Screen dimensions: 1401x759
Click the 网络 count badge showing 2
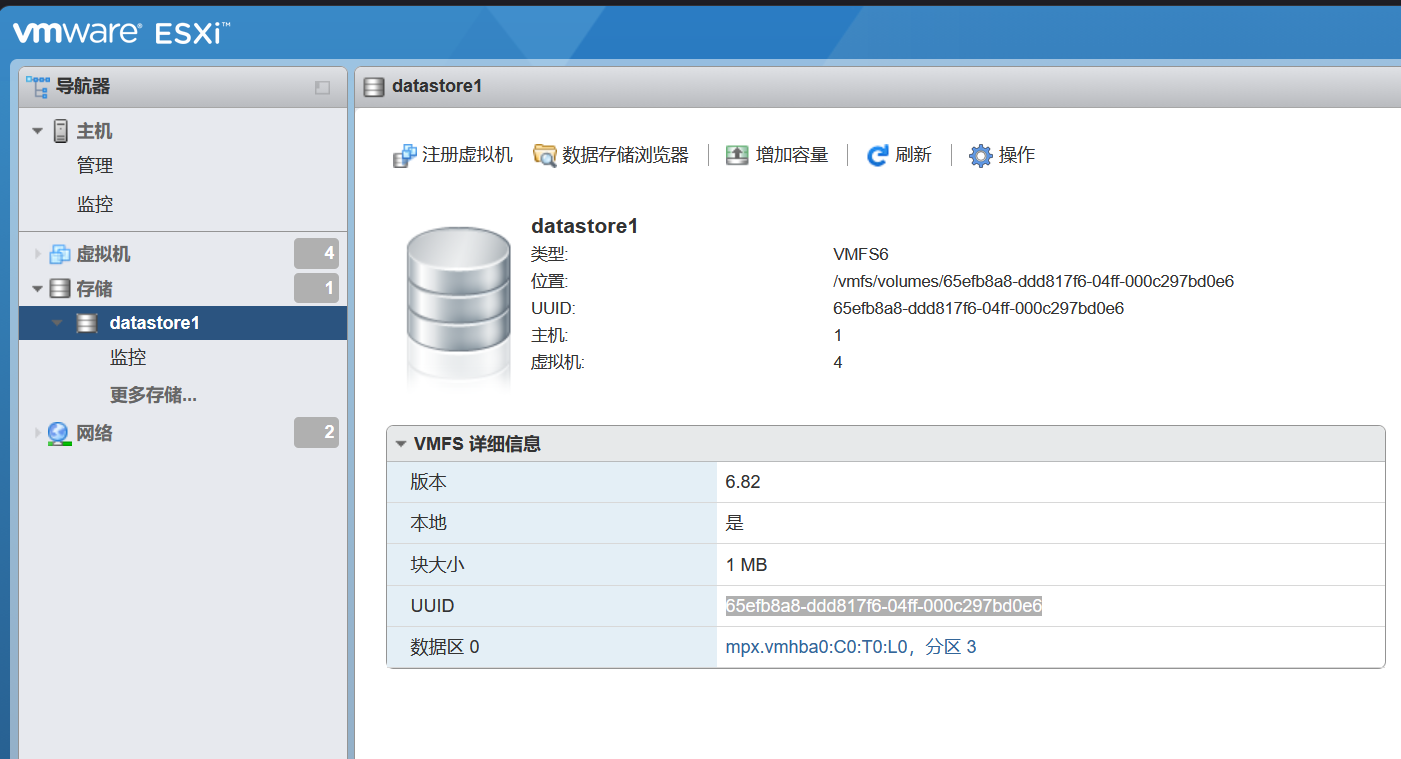316,433
